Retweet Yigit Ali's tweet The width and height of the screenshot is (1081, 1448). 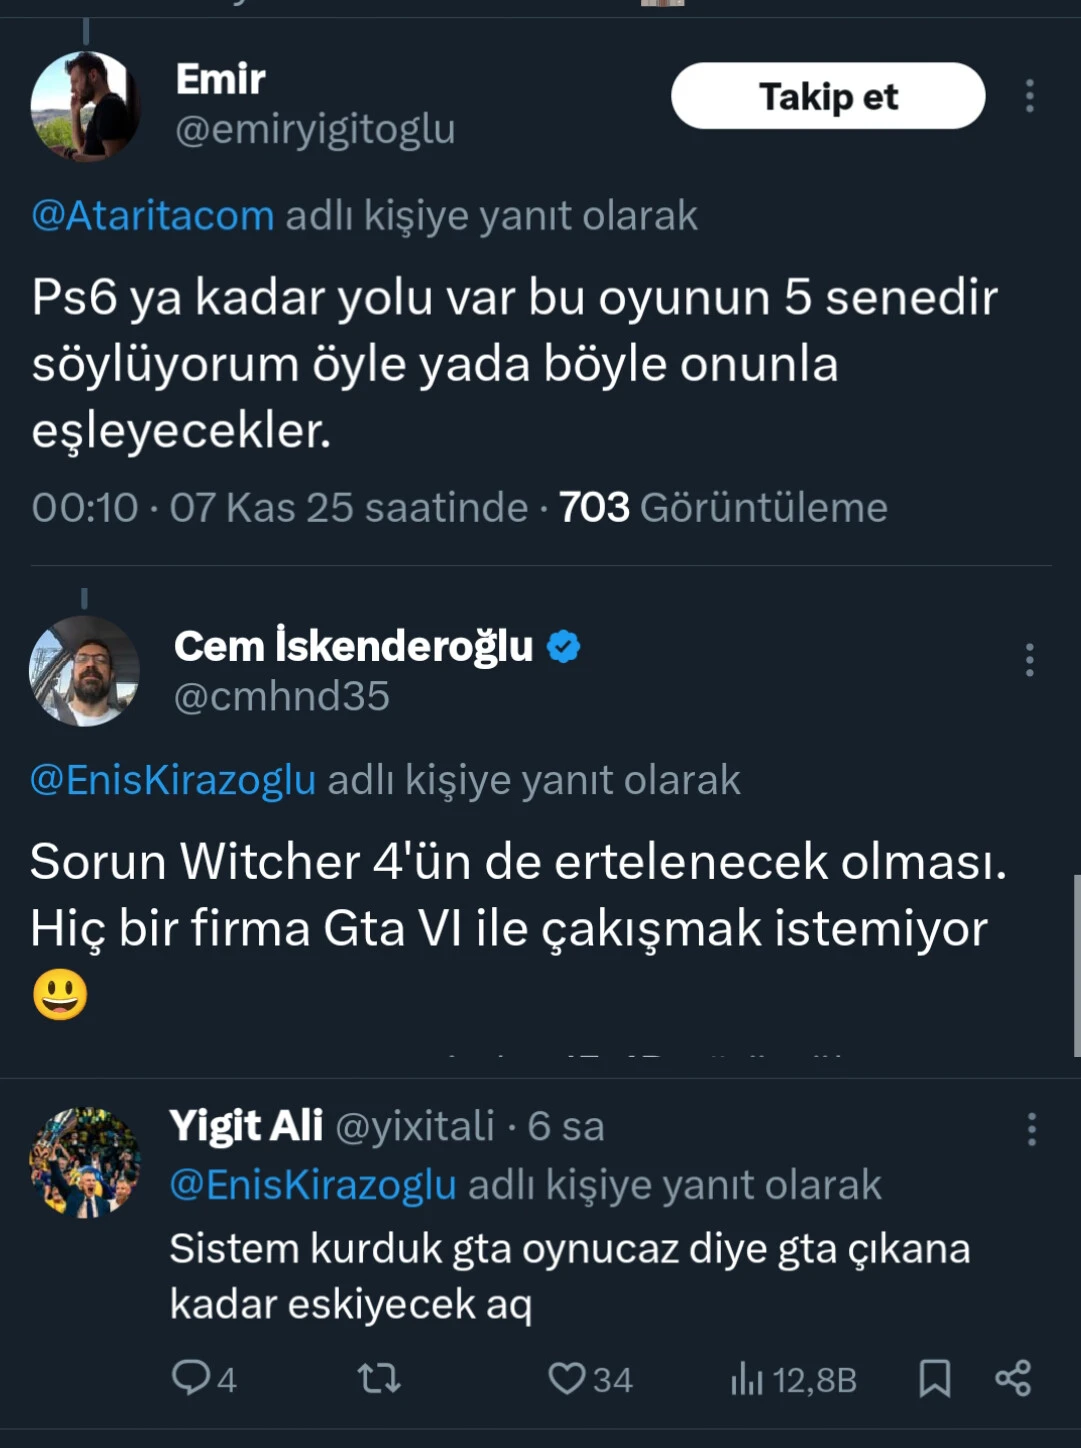coord(379,1380)
